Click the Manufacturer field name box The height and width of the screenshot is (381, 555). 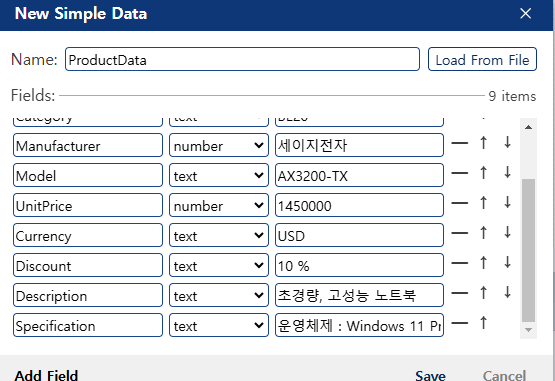click(88, 145)
